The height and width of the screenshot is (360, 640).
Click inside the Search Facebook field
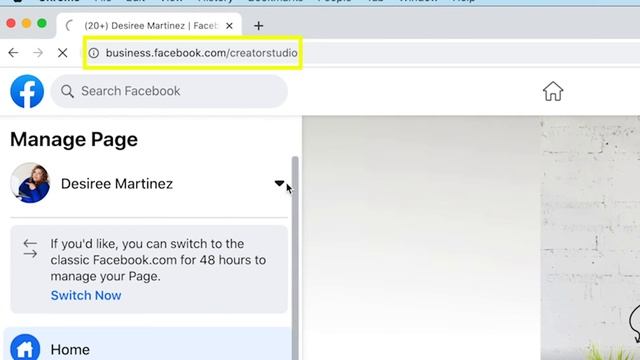169,91
